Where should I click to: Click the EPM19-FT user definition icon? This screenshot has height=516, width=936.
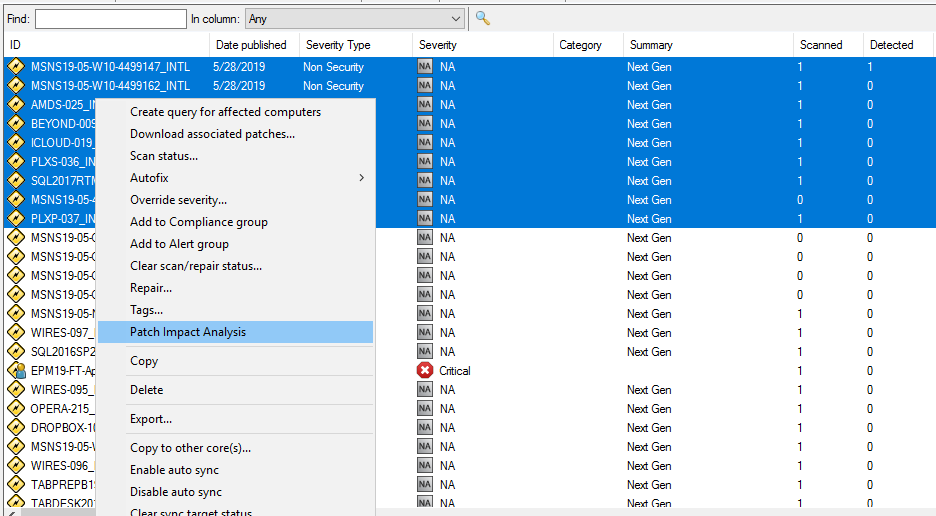tap(16, 371)
